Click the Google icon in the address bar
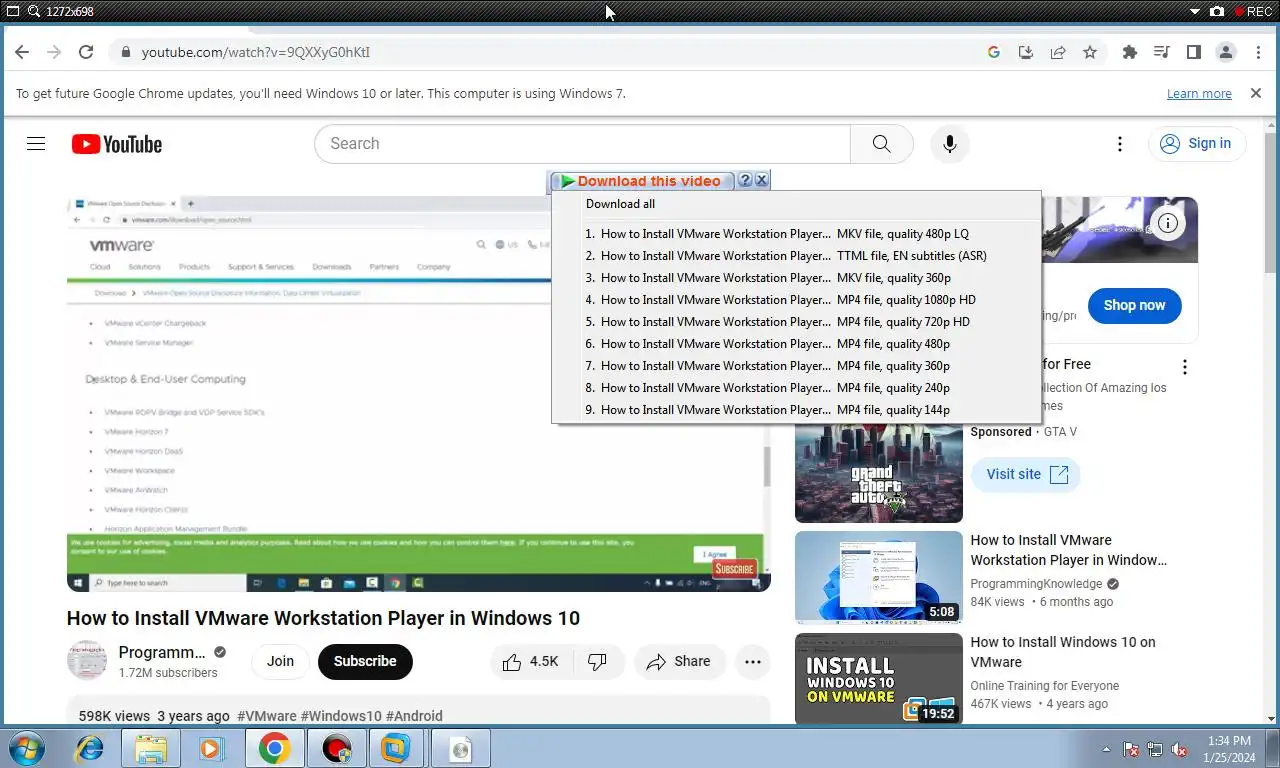The image size is (1280, 768). [994, 52]
